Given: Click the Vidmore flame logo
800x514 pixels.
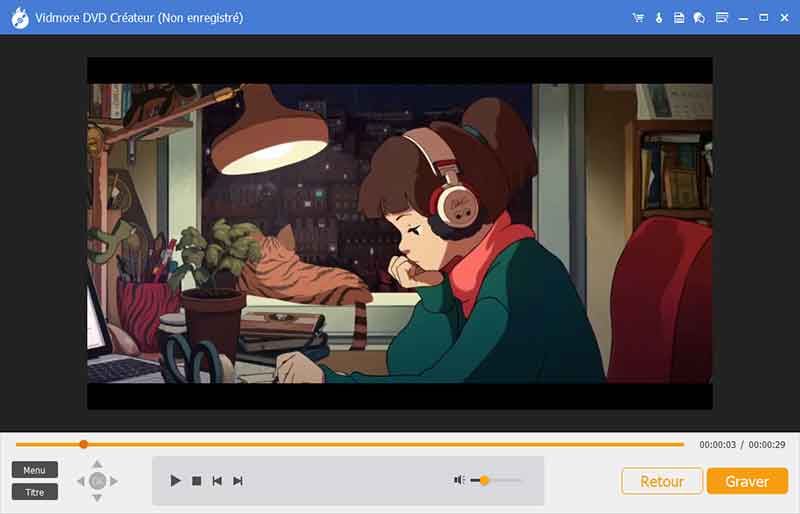Looking at the screenshot, I should tap(19, 18).
